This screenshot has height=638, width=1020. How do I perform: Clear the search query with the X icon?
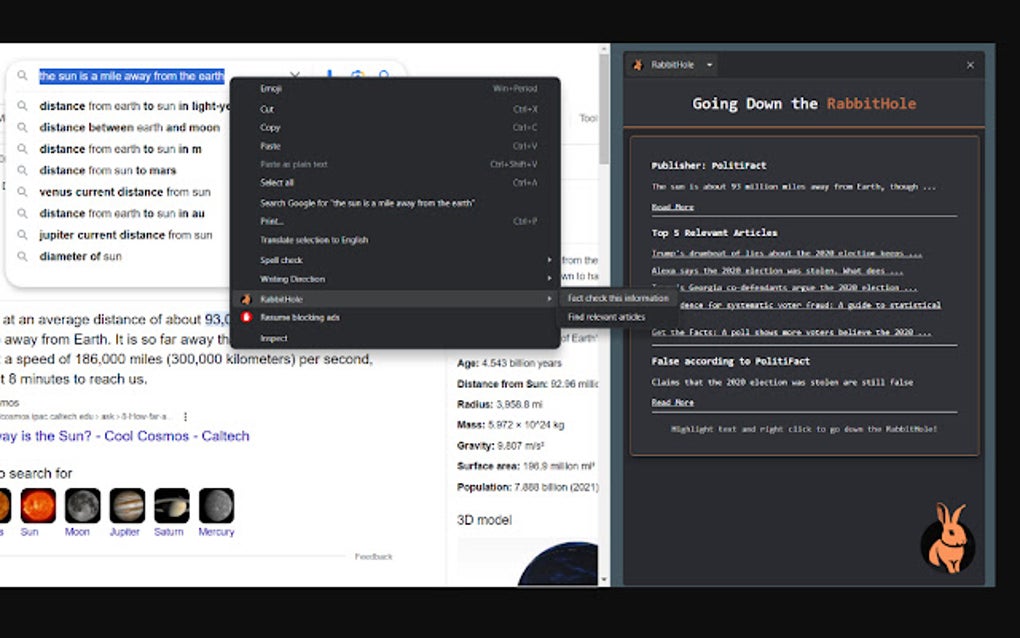[x=295, y=76]
